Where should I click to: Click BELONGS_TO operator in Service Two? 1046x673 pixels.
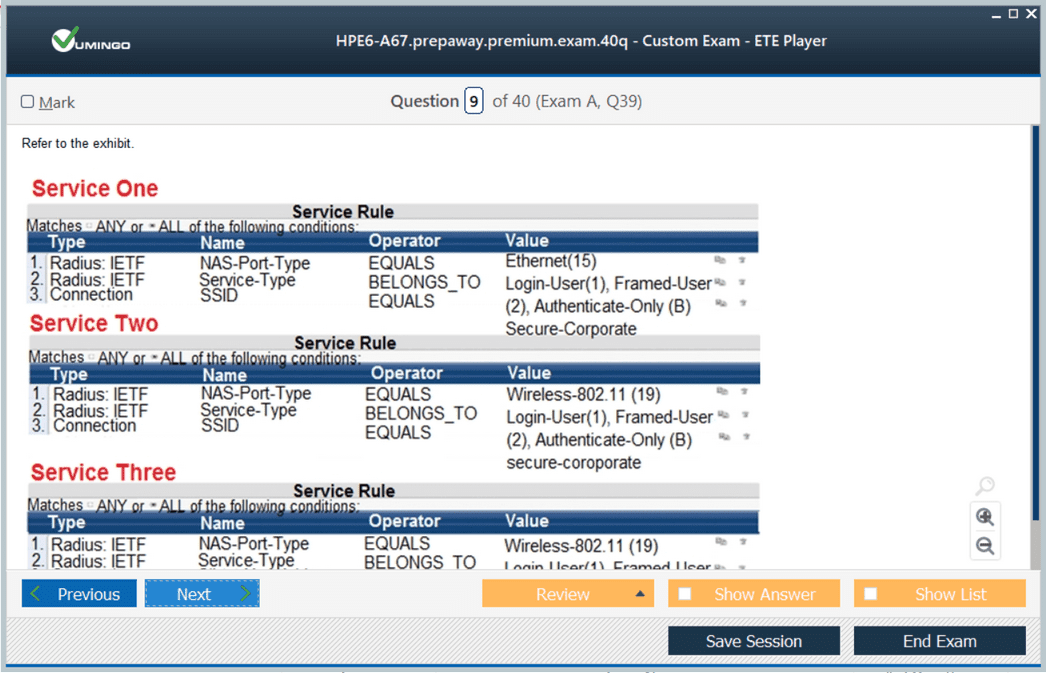tap(421, 414)
